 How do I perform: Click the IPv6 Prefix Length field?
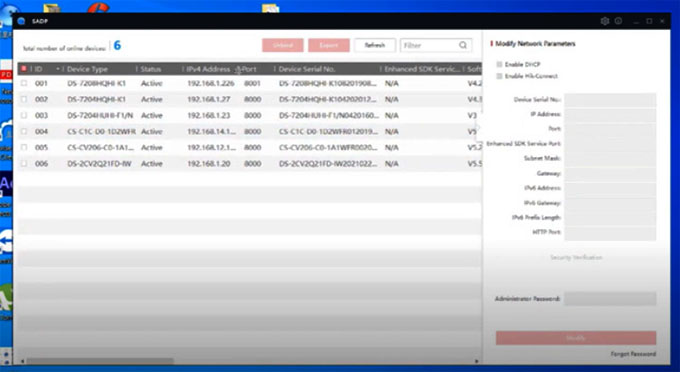click(x=610, y=218)
